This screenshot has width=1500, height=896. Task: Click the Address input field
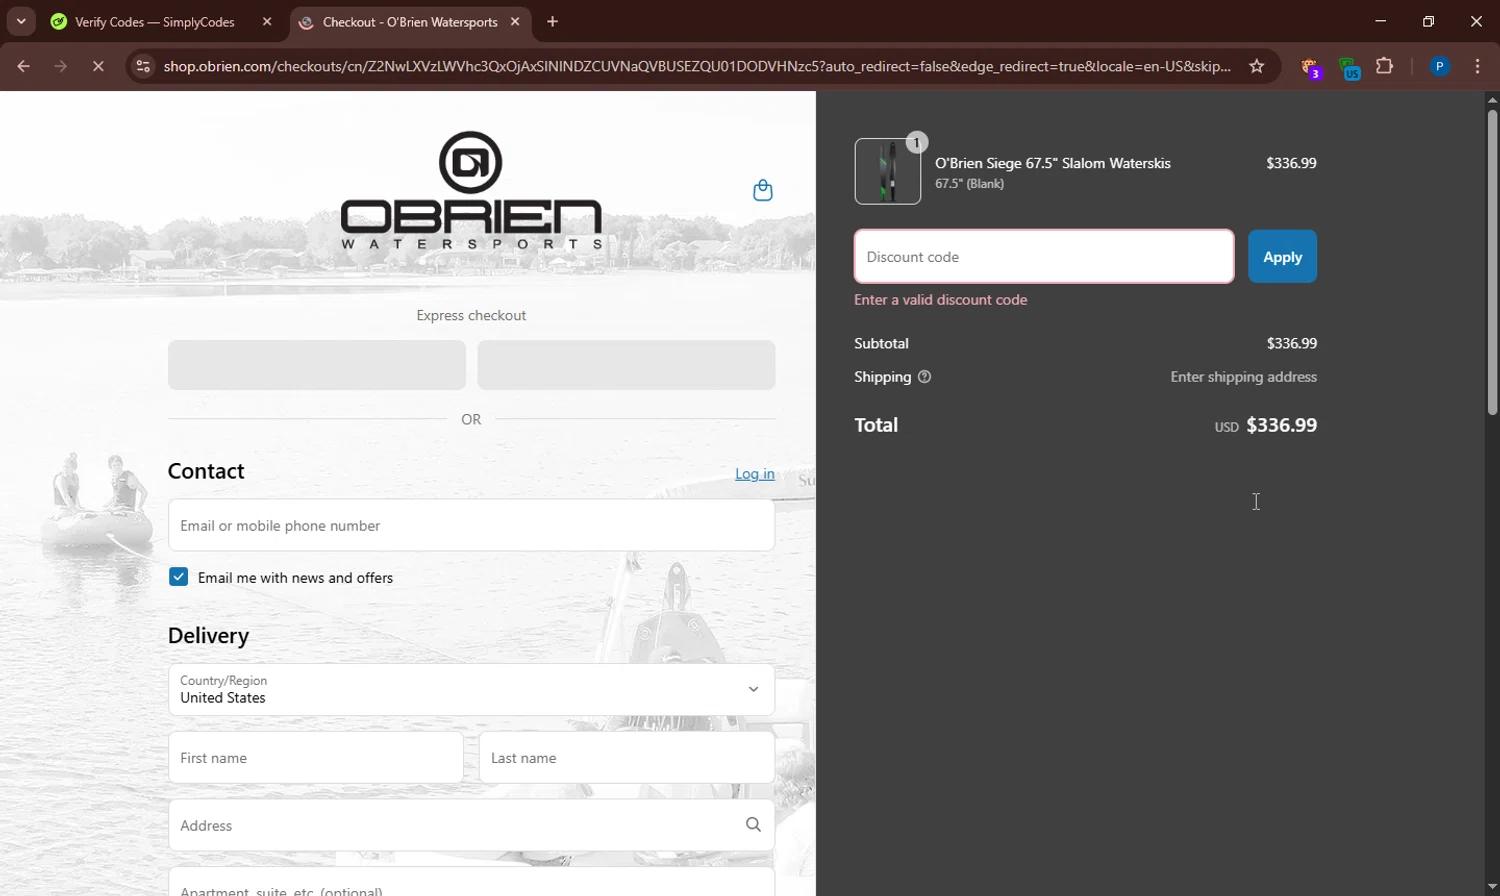point(471,825)
